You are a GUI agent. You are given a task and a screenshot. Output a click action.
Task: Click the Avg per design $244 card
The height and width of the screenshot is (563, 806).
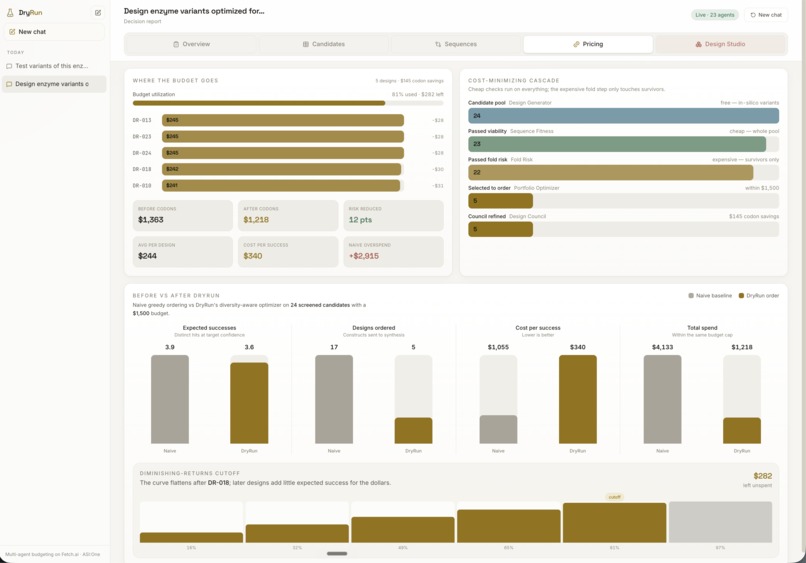(182, 251)
